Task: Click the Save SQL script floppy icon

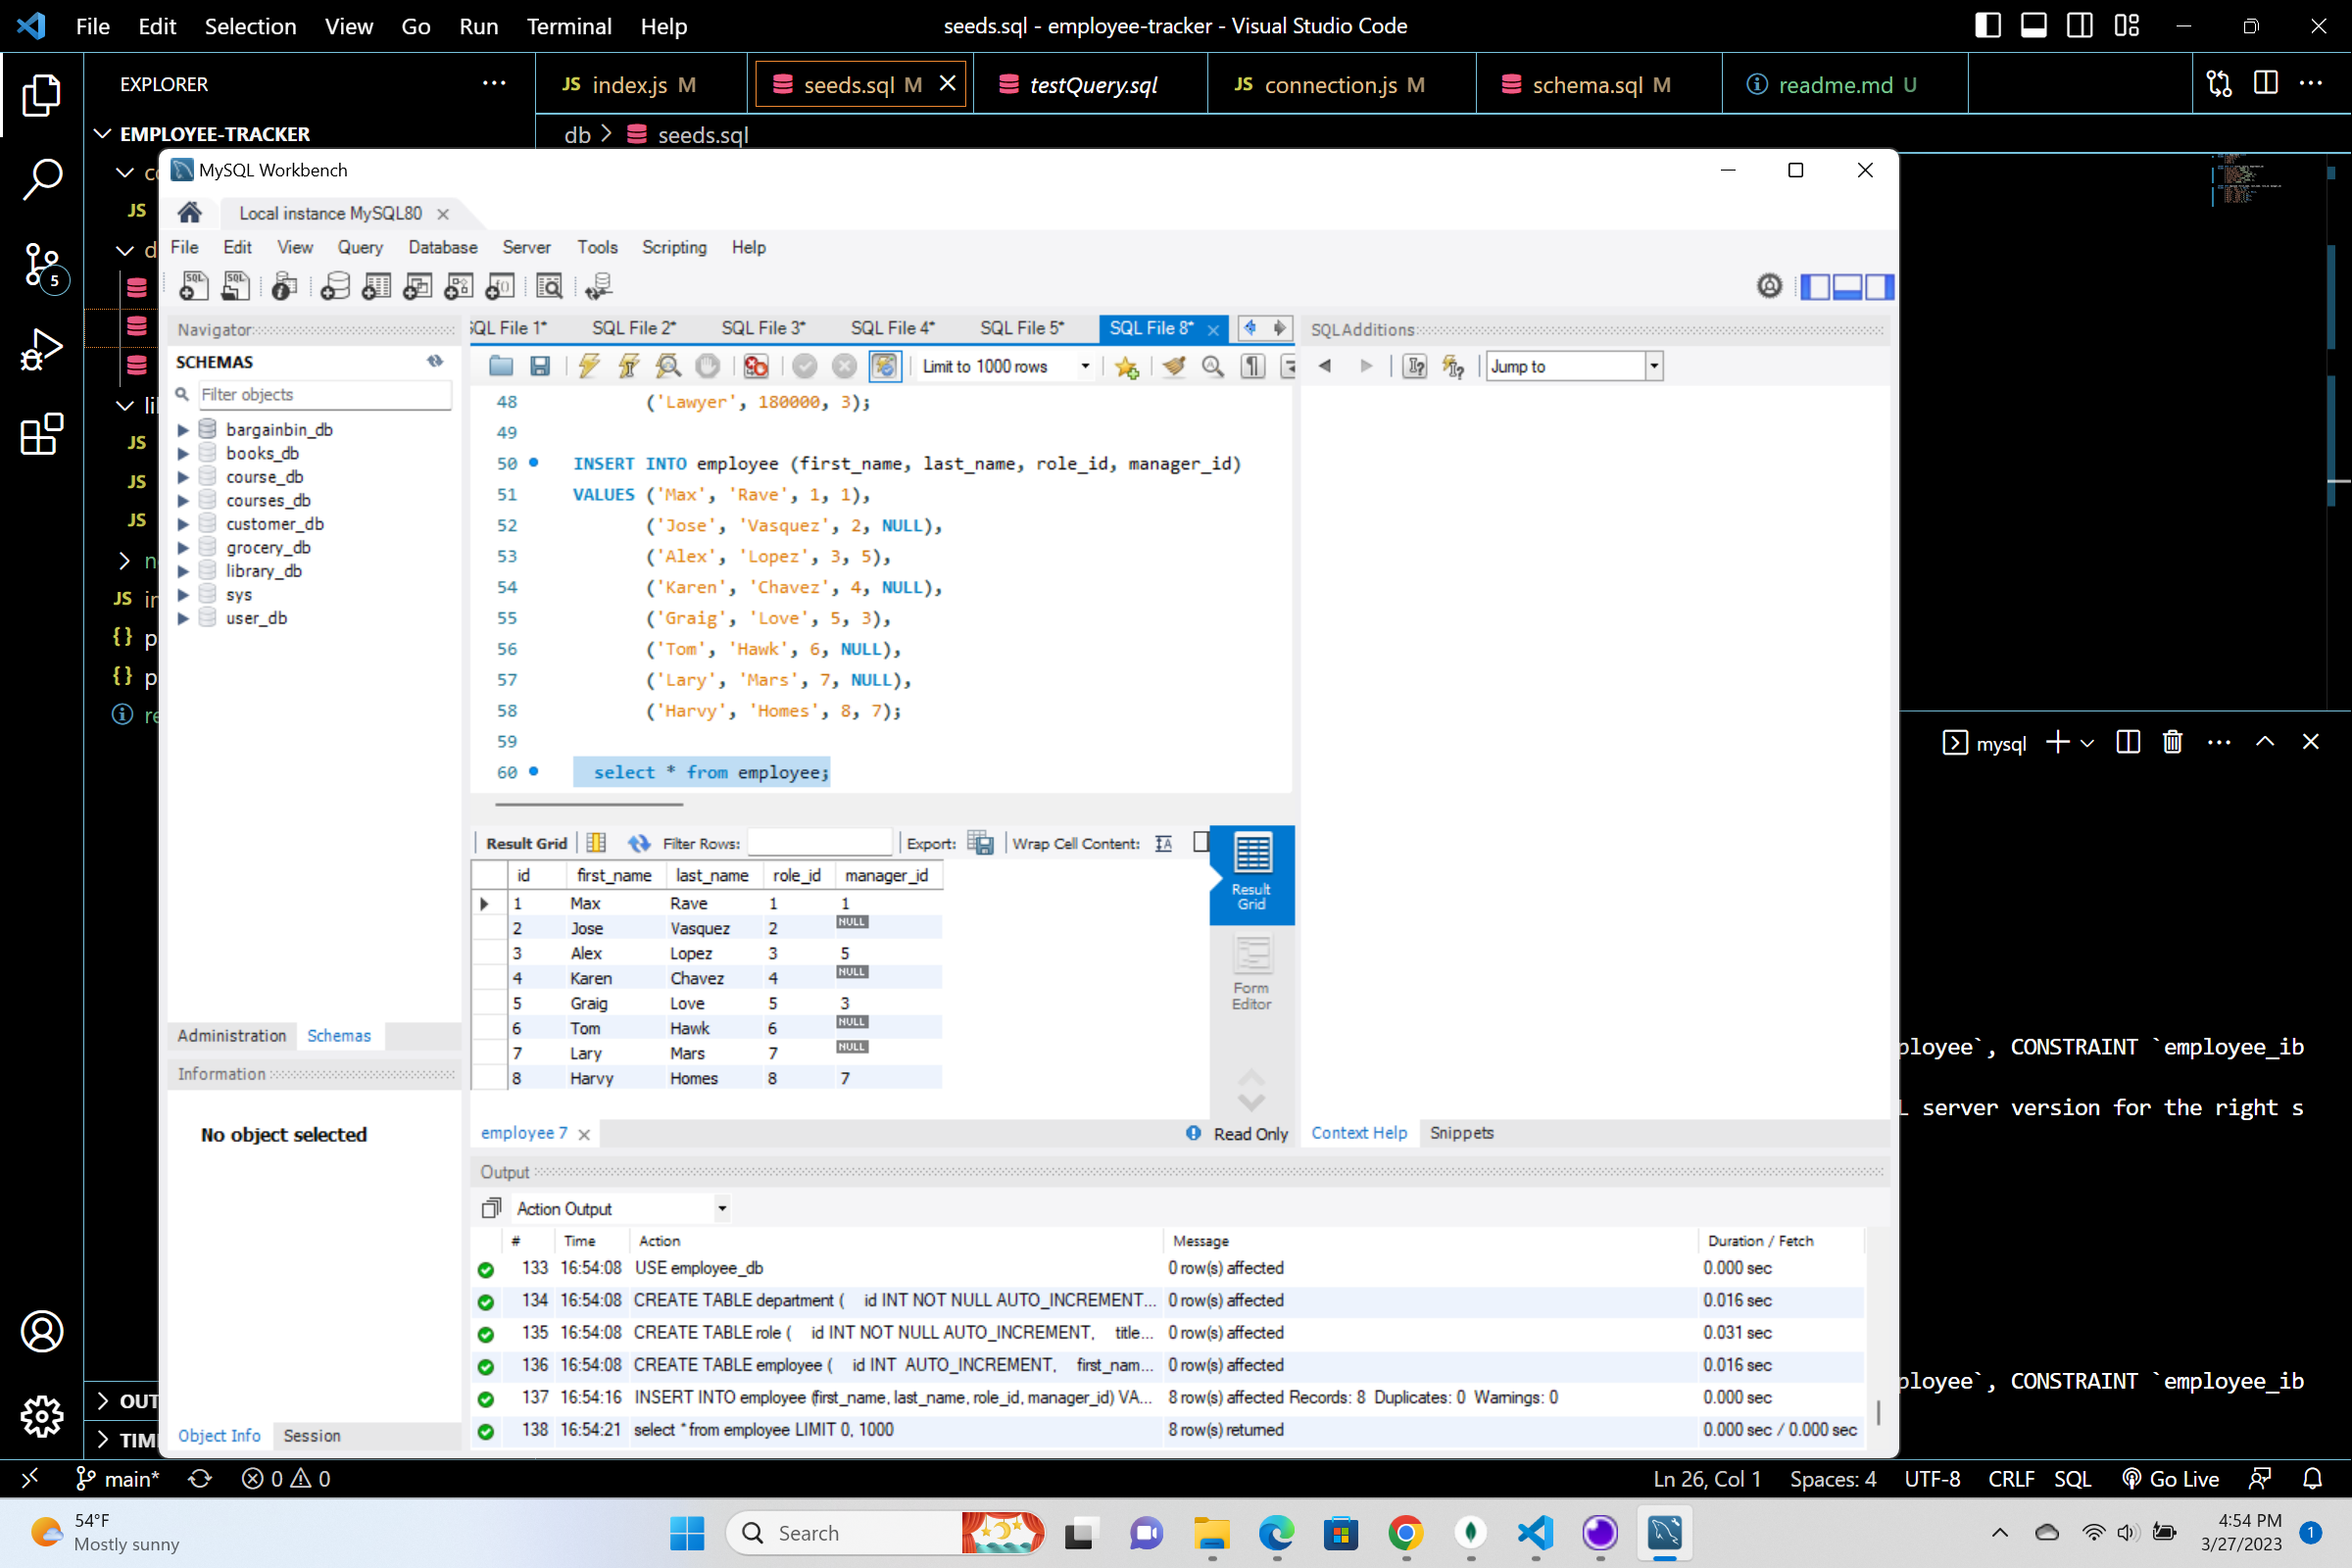Action: pyautogui.click(x=540, y=367)
